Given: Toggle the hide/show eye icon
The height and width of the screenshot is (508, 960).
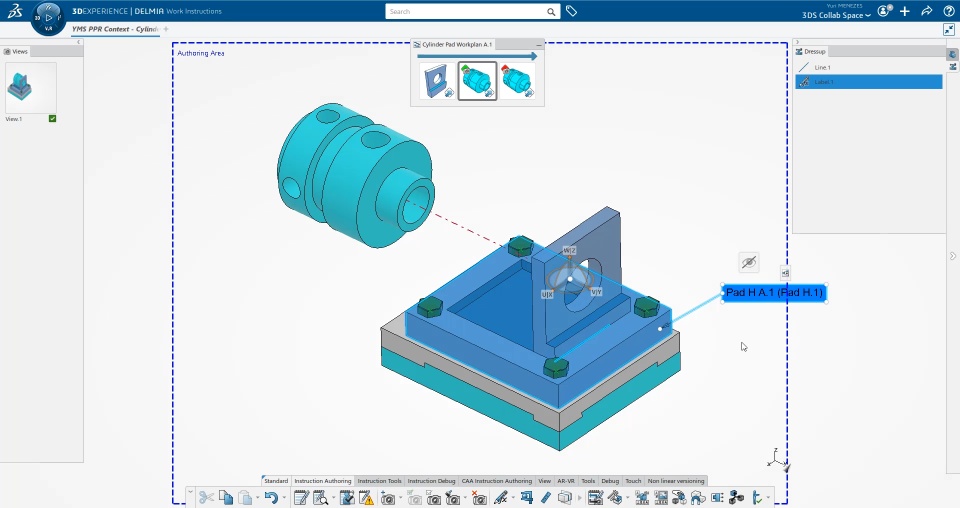Looking at the screenshot, I should (x=749, y=263).
